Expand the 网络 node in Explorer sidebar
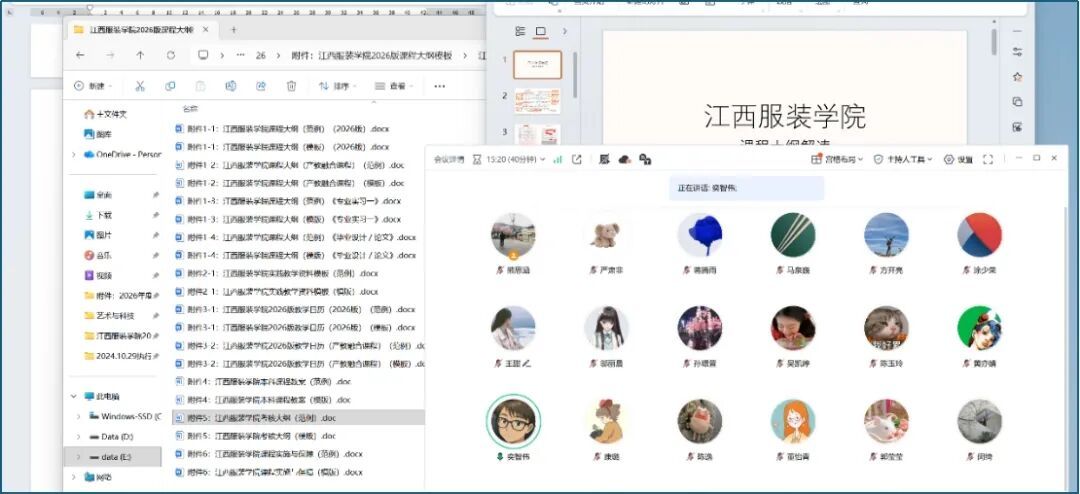The image size is (1080, 494). 74,476
